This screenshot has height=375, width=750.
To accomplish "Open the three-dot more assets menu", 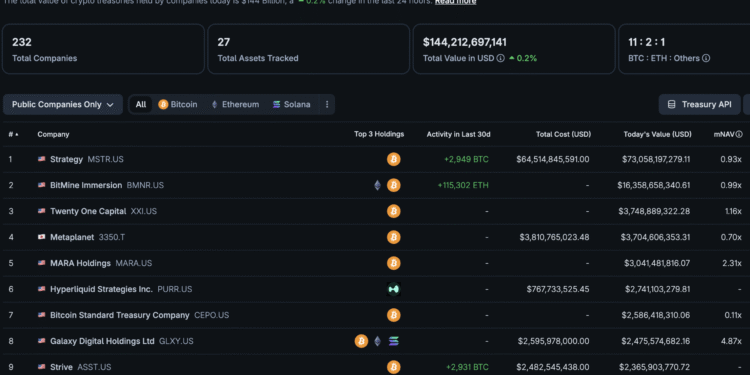I will (327, 104).
